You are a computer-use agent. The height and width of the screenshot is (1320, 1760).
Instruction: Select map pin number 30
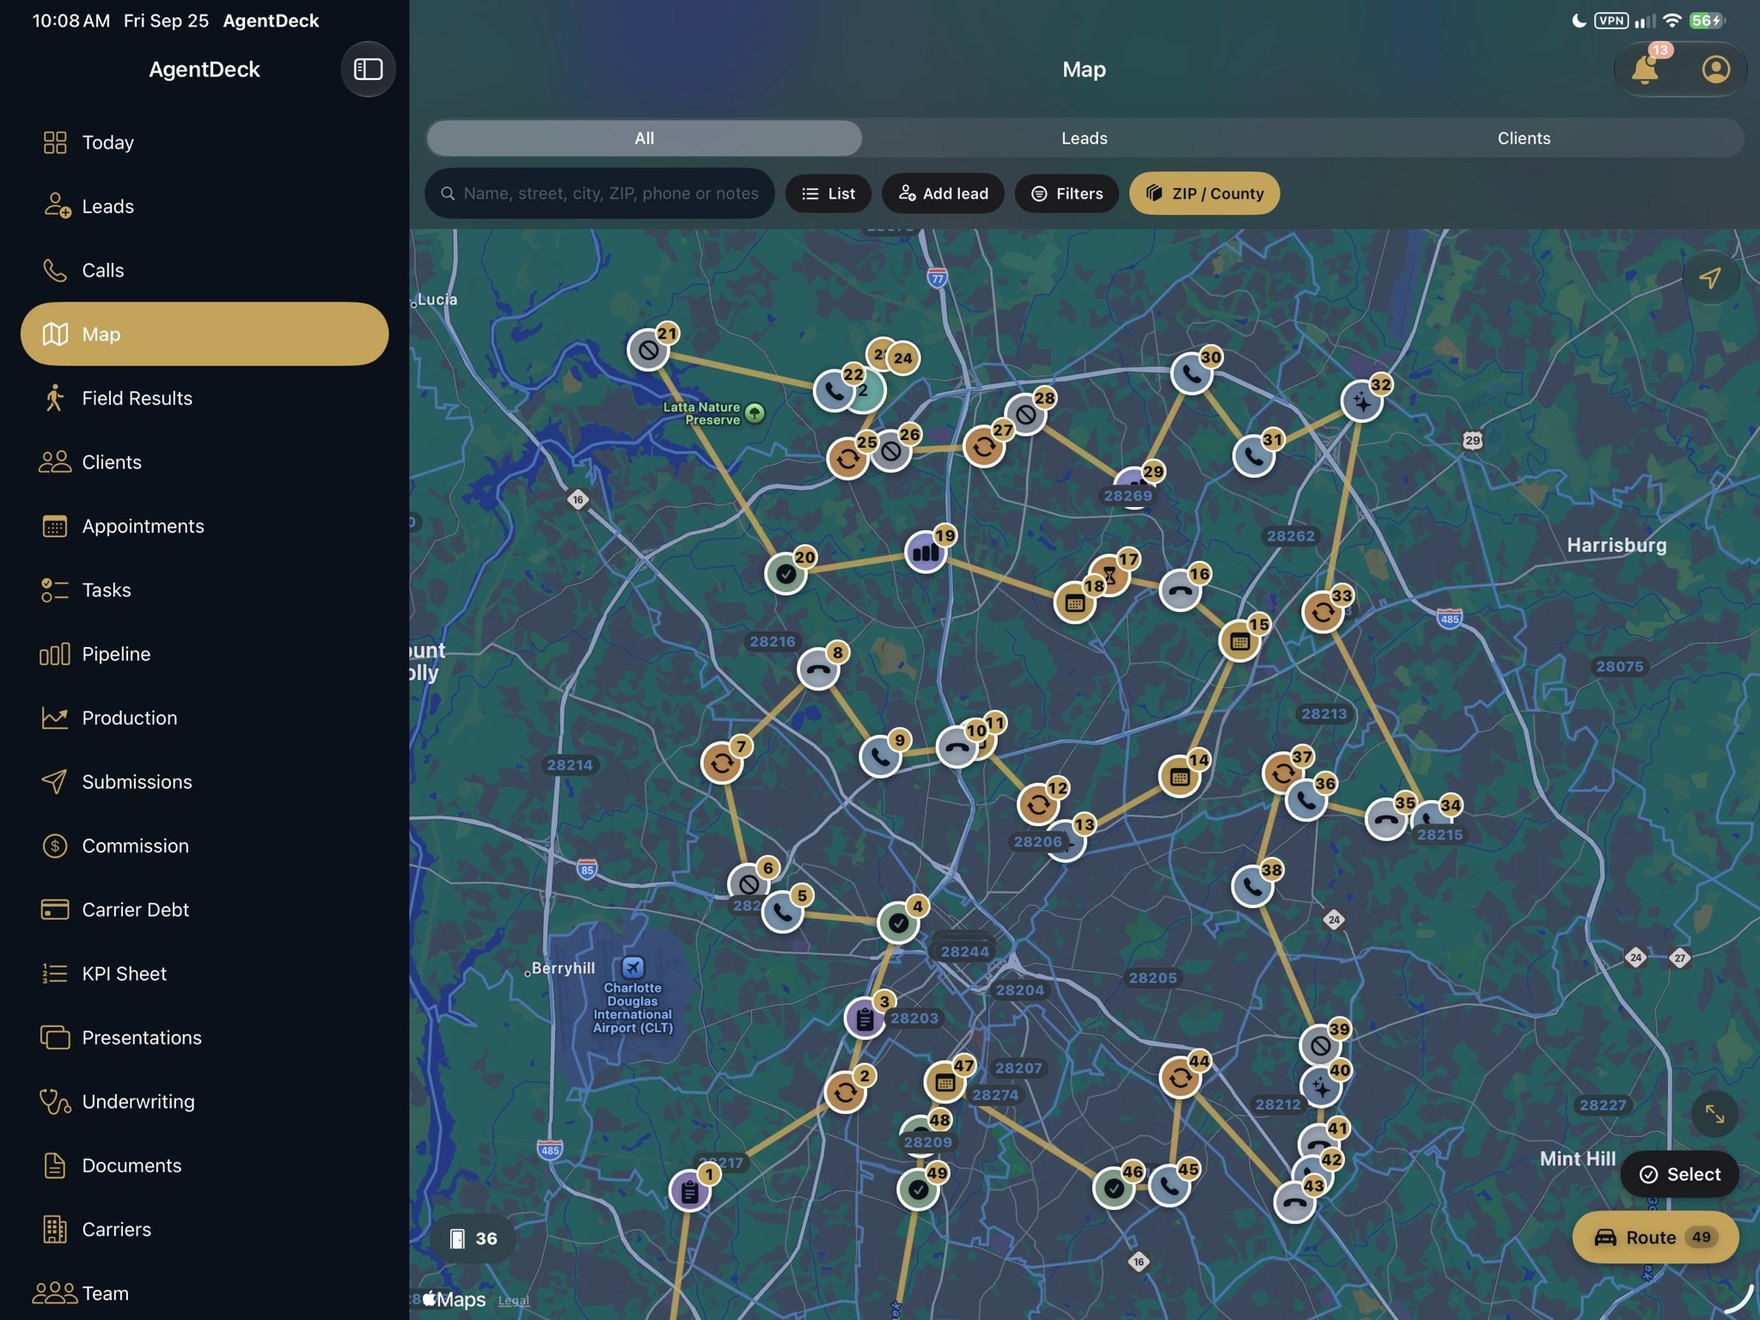pyautogui.click(x=1192, y=373)
